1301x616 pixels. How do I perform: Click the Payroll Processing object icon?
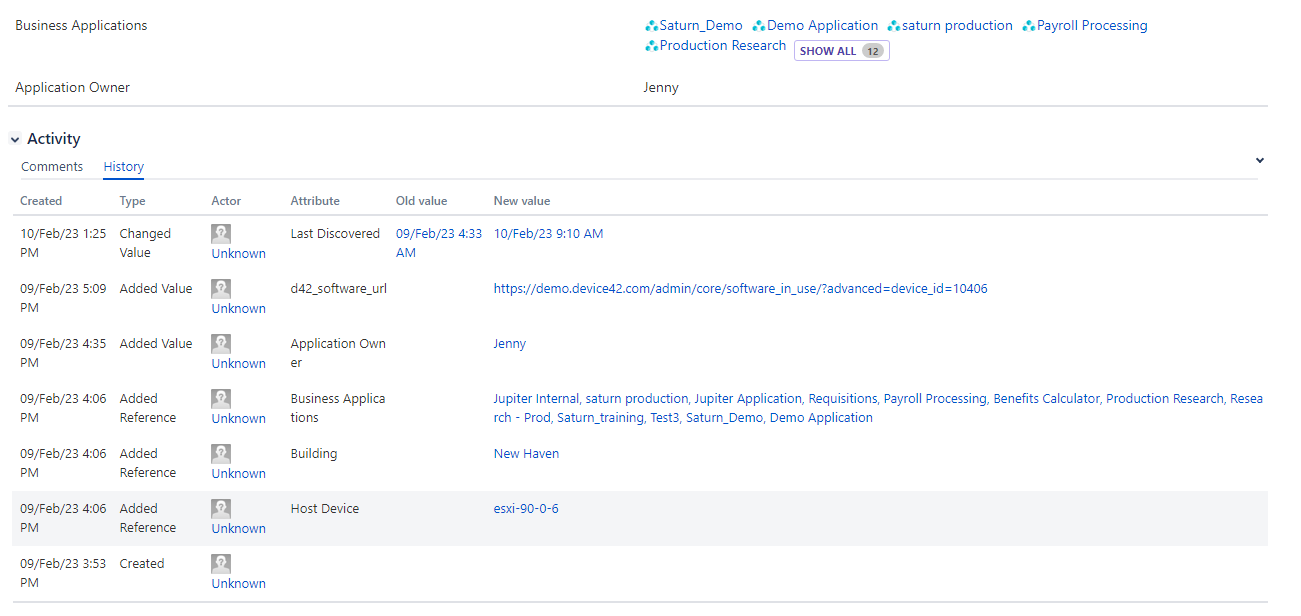pyautogui.click(x=1029, y=26)
